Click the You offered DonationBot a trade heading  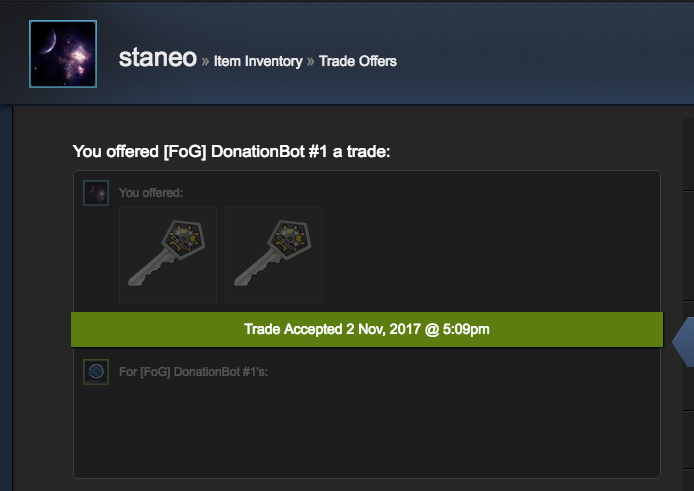click(231, 151)
